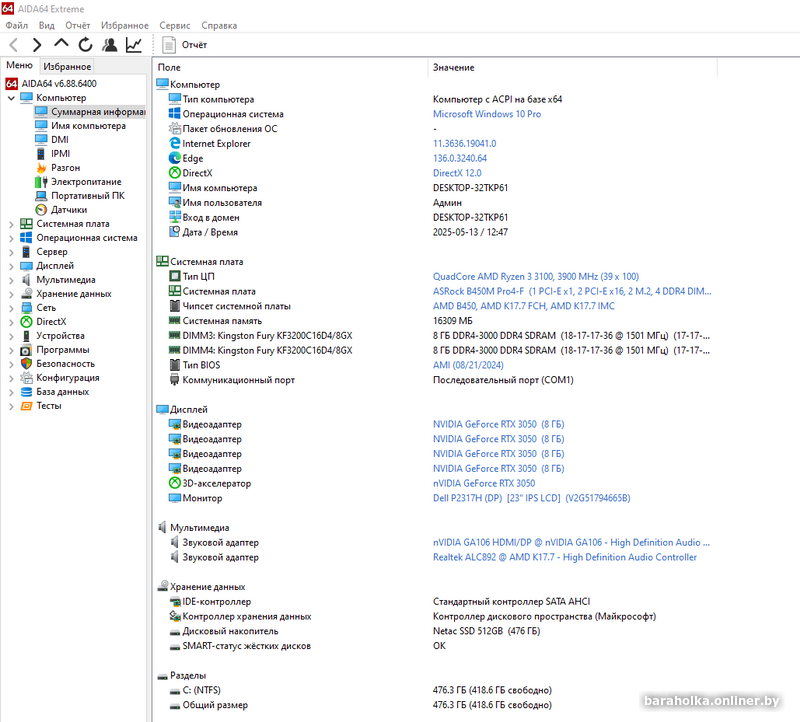Viewport: 800px width, 722px height.
Task: Click the Программы icon in tree
Action: click(x=26, y=350)
